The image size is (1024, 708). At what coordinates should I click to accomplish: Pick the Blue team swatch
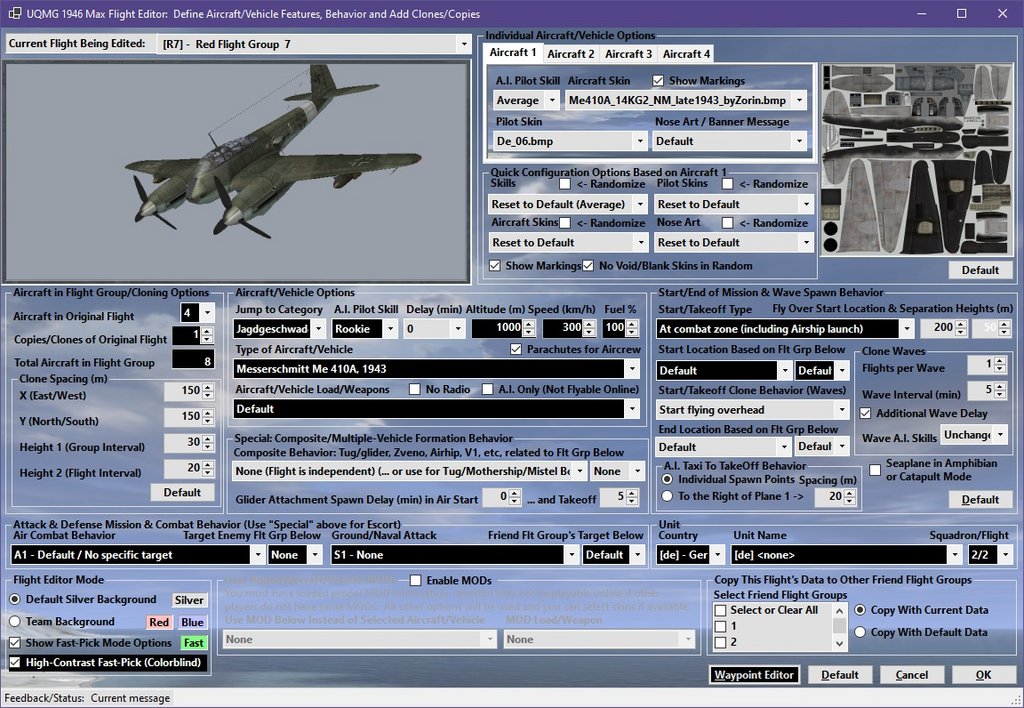(192, 622)
